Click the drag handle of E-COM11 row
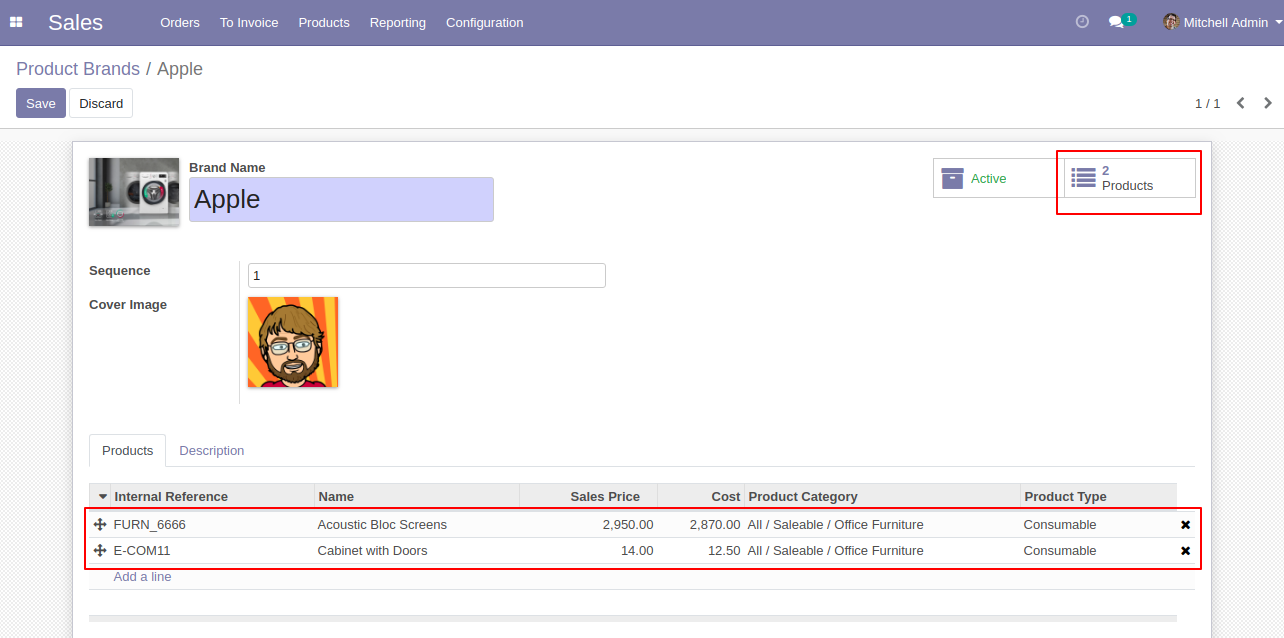The width and height of the screenshot is (1284, 638). [x=100, y=550]
